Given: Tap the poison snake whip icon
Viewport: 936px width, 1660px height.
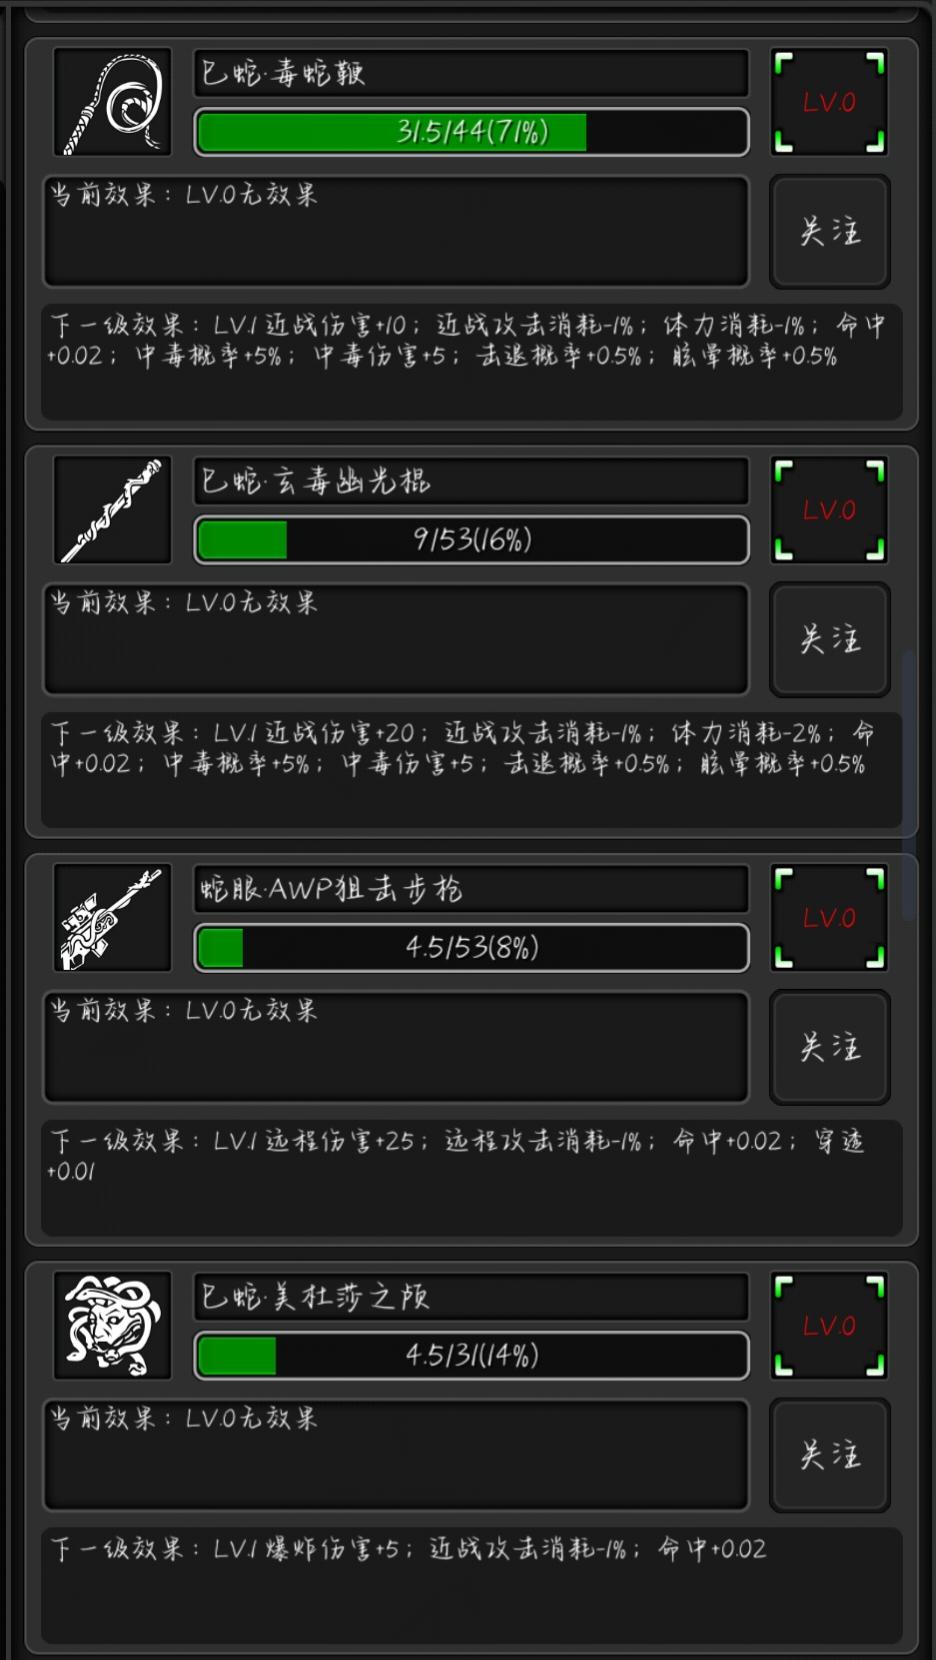Looking at the screenshot, I should [x=112, y=103].
